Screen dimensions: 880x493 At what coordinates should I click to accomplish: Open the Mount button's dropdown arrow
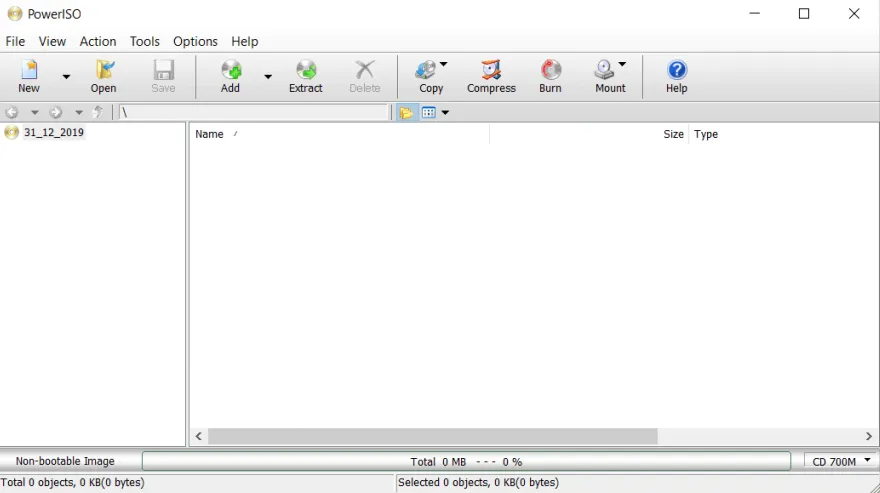pos(622,65)
